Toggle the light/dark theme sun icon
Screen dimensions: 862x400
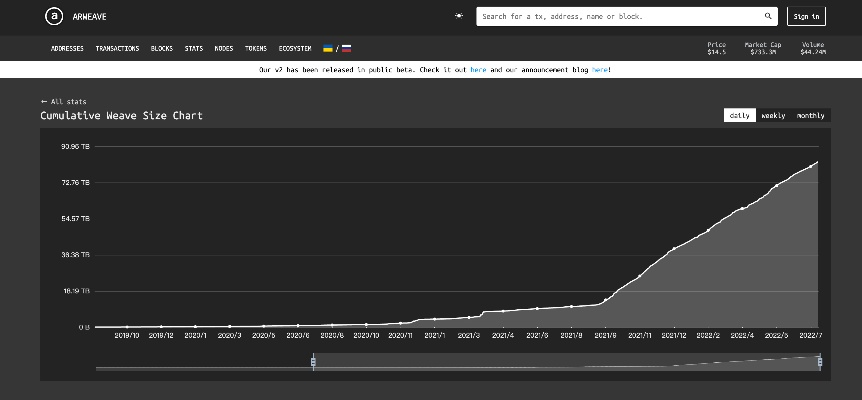458,16
